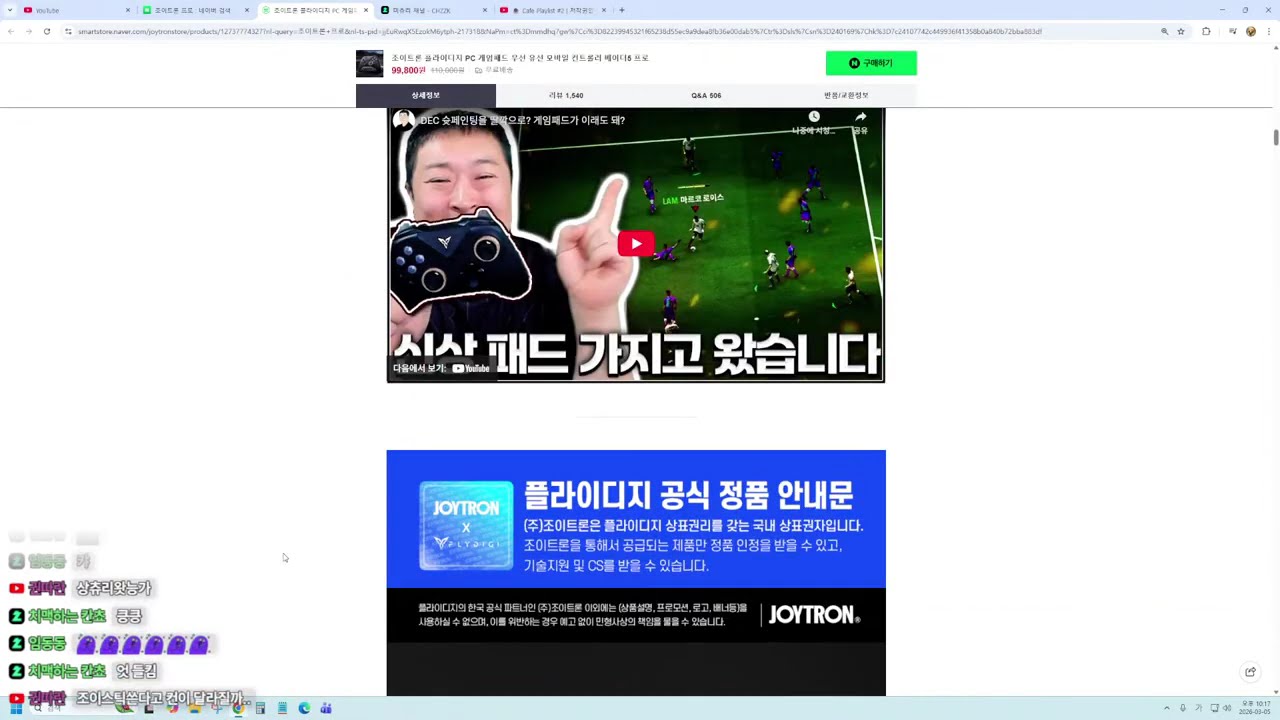Reload the current page

[46, 31]
